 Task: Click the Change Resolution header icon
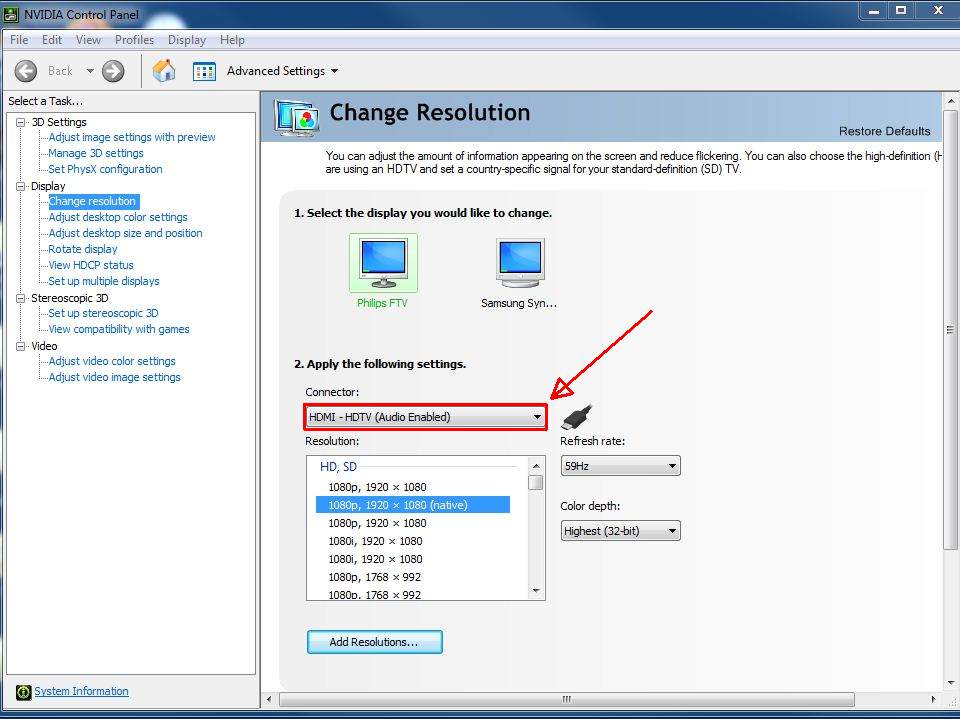[296, 118]
